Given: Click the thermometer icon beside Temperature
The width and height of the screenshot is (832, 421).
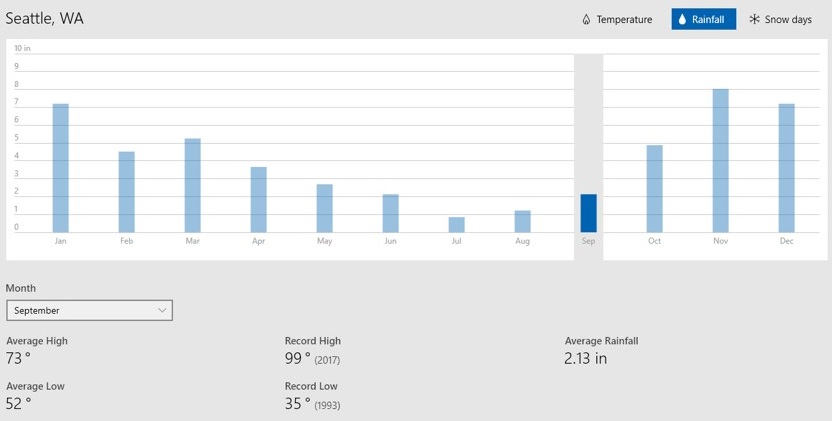Looking at the screenshot, I should point(586,20).
